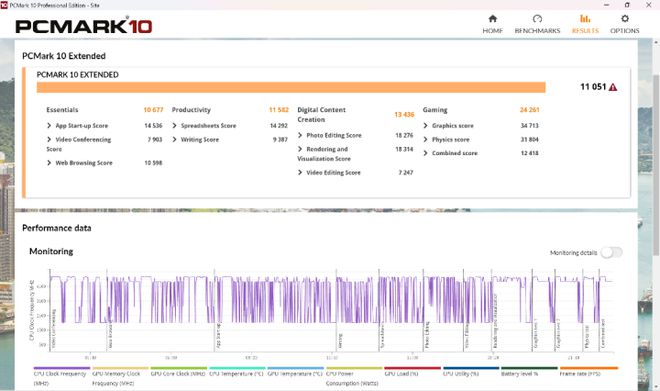Minimize the PCMark 10 window

(607, 5)
